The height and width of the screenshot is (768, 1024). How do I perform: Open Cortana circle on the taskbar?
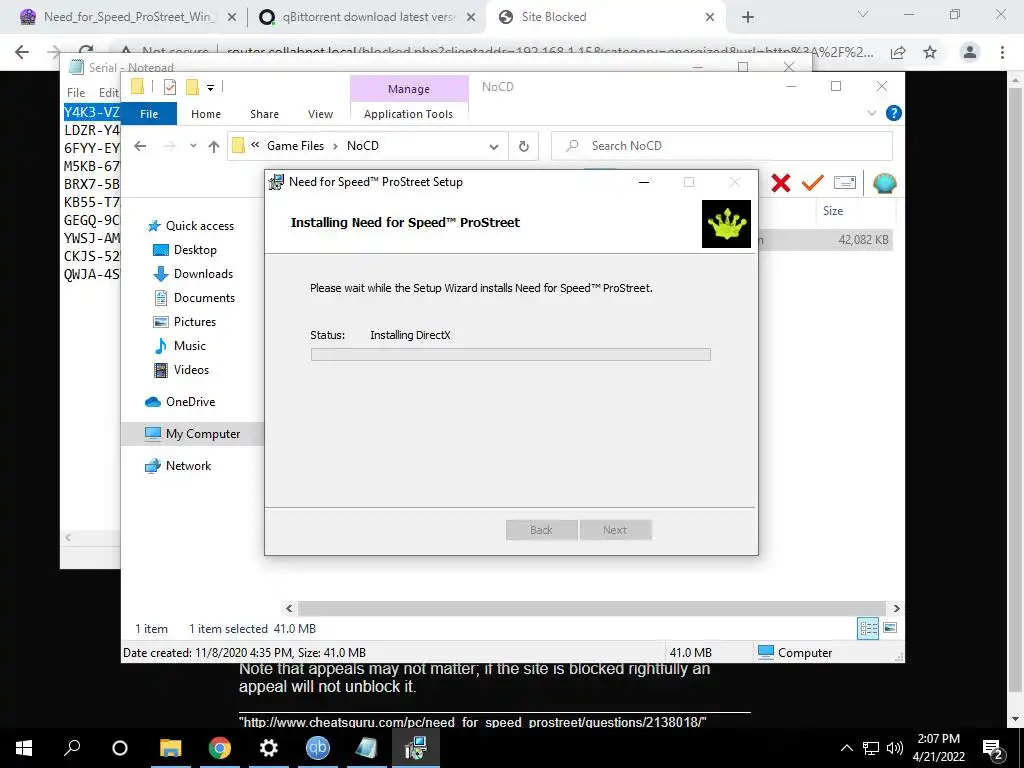tap(120, 748)
